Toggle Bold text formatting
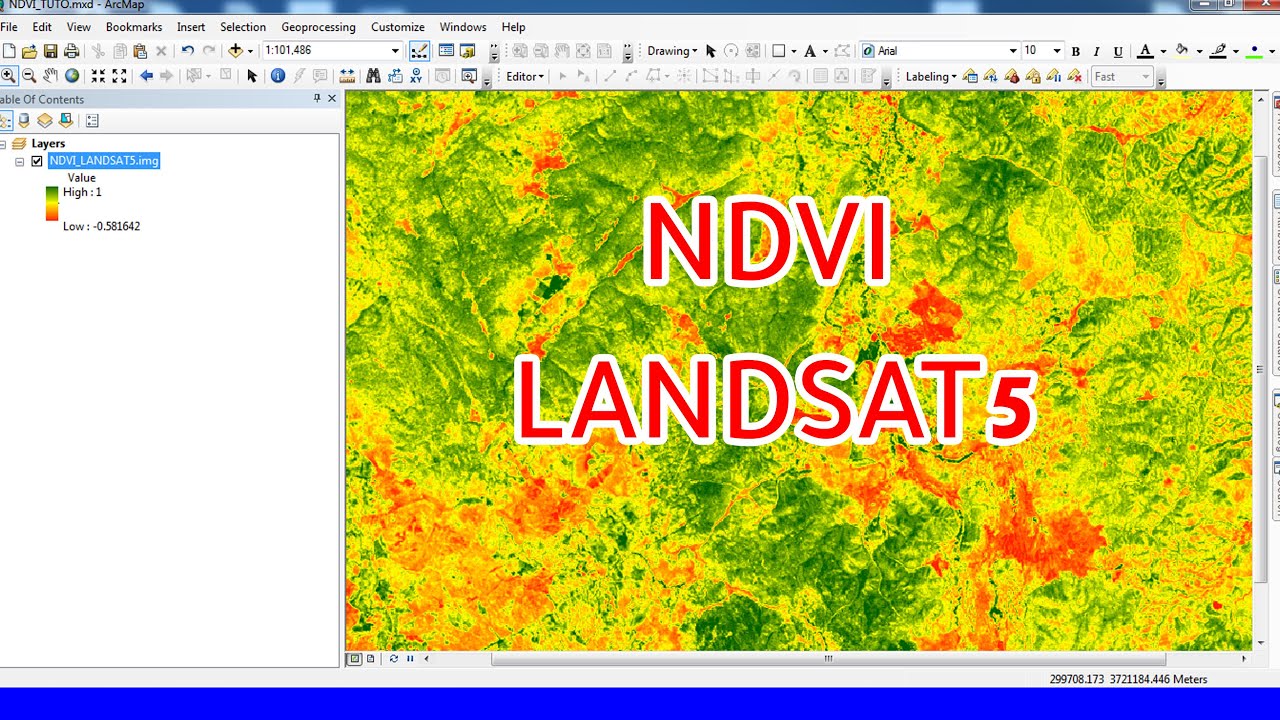Viewport: 1280px width, 720px height. coord(1075,51)
